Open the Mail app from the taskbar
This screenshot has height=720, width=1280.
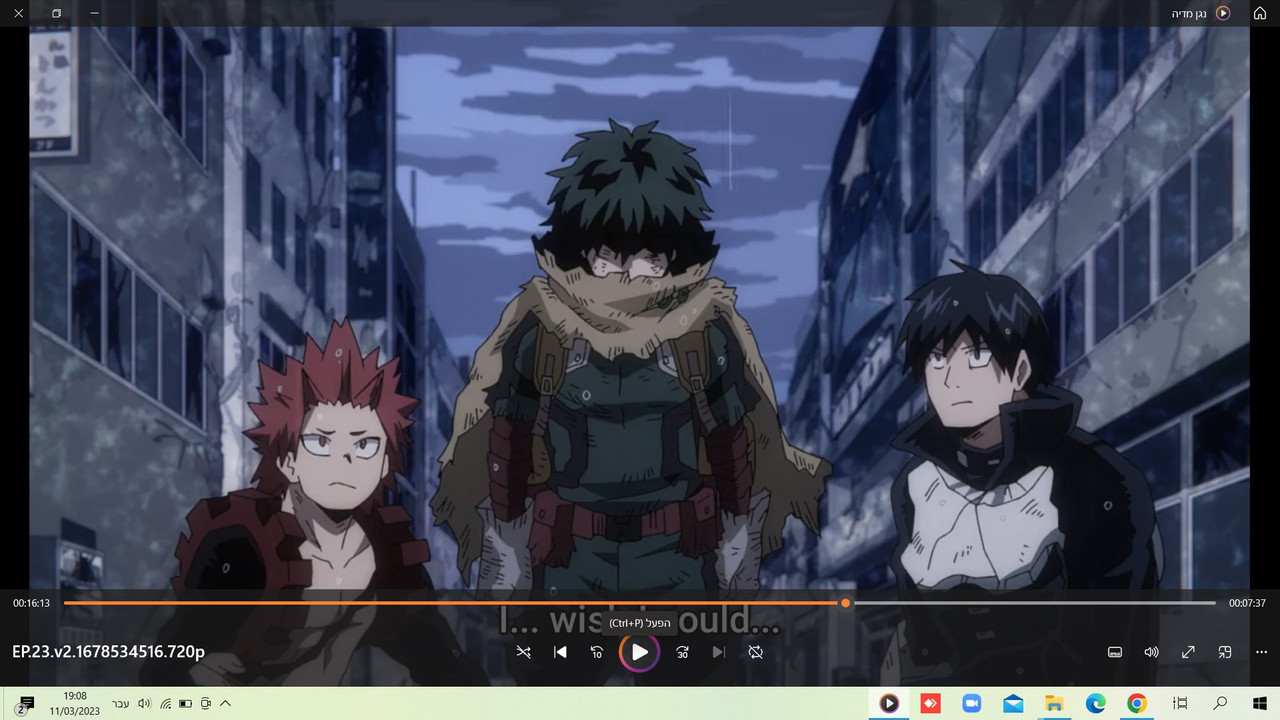point(1013,703)
